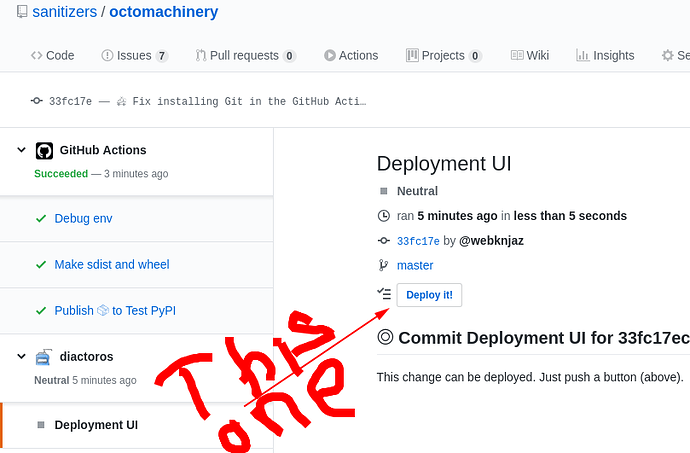Open the Debug env check run
The height and width of the screenshot is (453, 690).
click(x=83, y=218)
